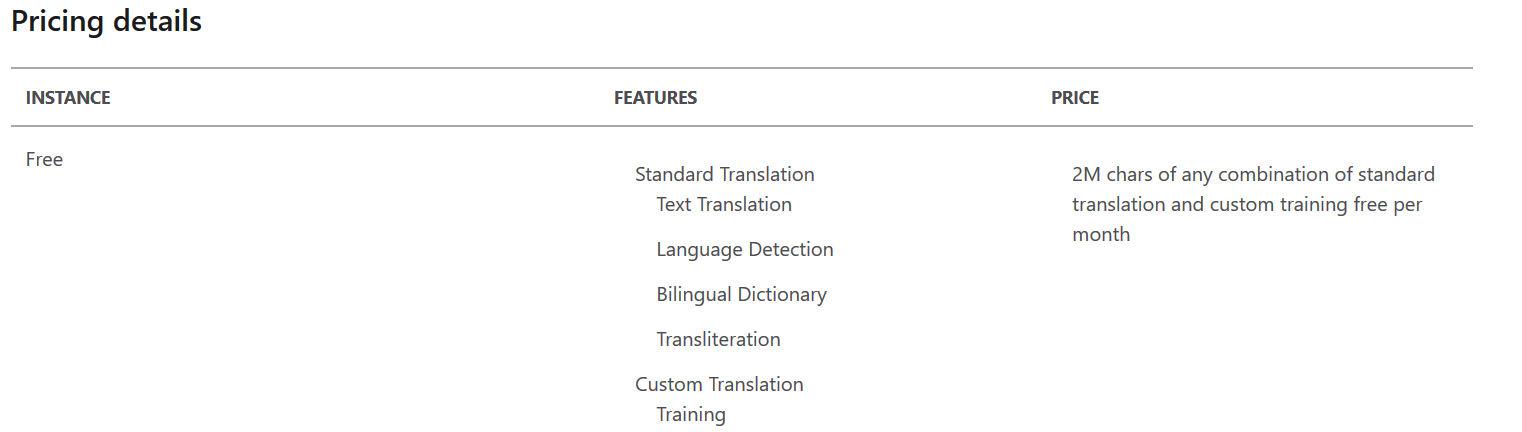Click the word "month" in the price cell
Viewport: 1522px width, 432px height.
tap(1101, 235)
